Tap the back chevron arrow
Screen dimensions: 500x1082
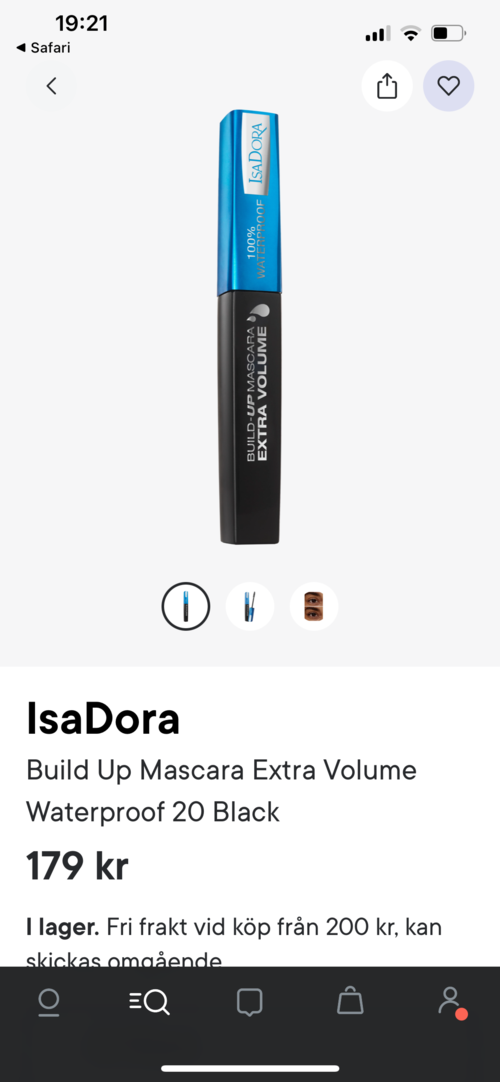point(51,86)
